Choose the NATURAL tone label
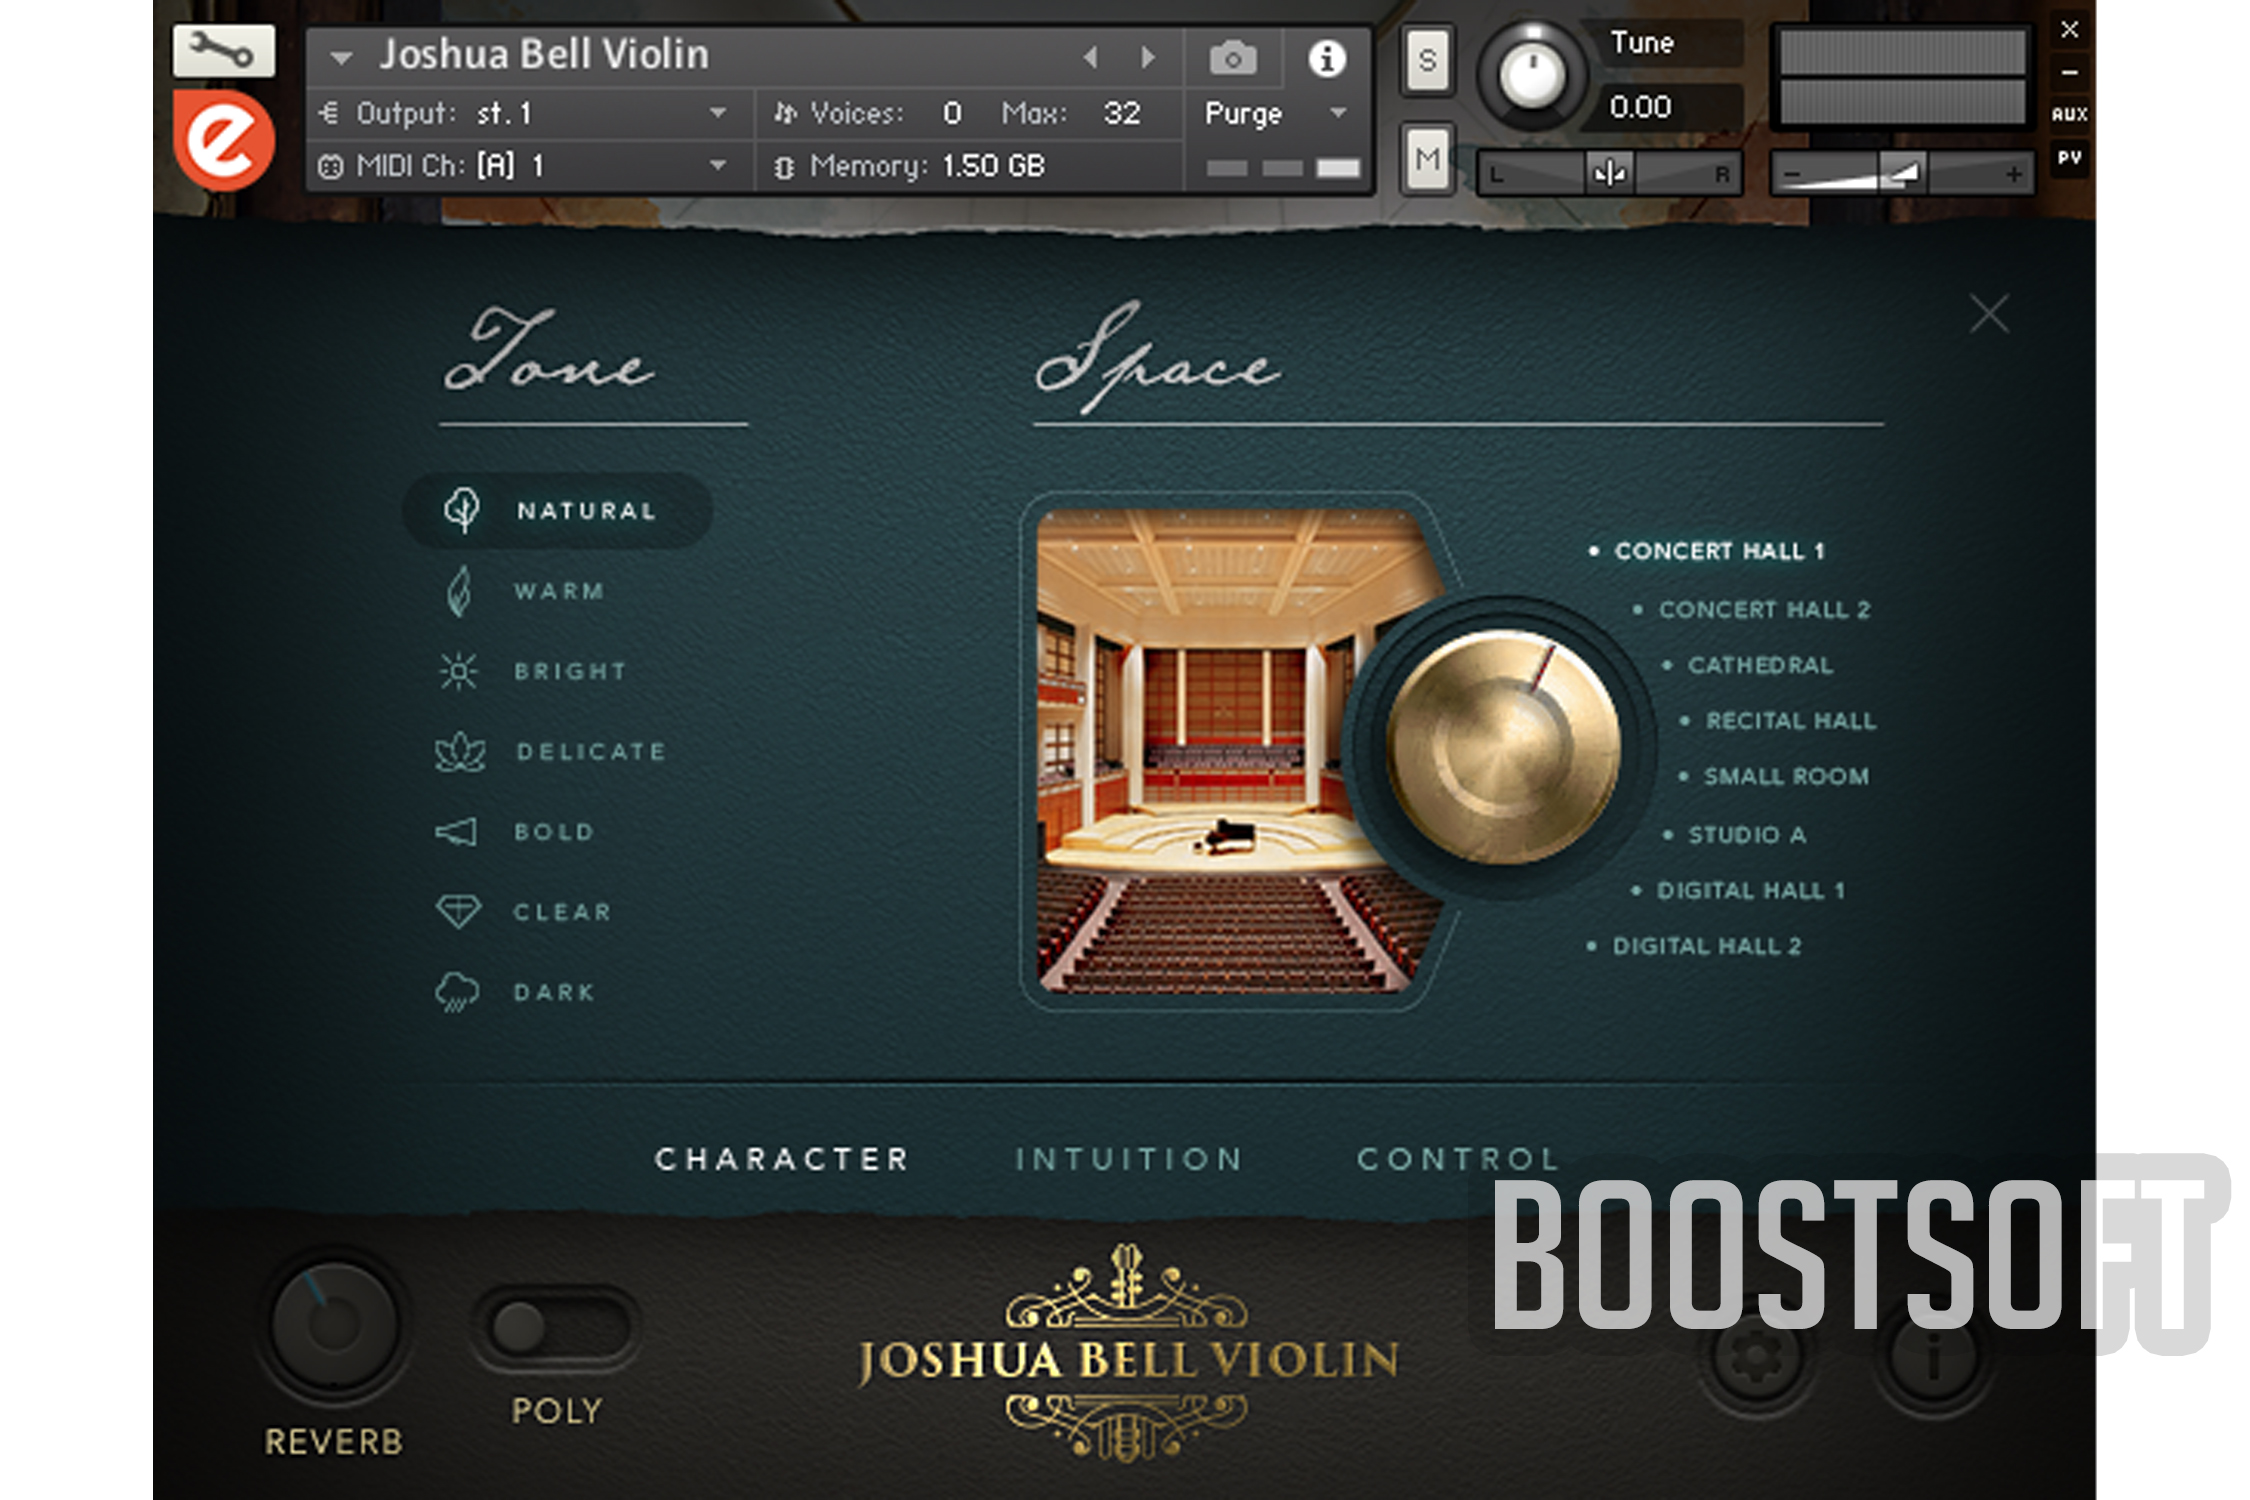This screenshot has height=1500, width=2250. (x=586, y=511)
